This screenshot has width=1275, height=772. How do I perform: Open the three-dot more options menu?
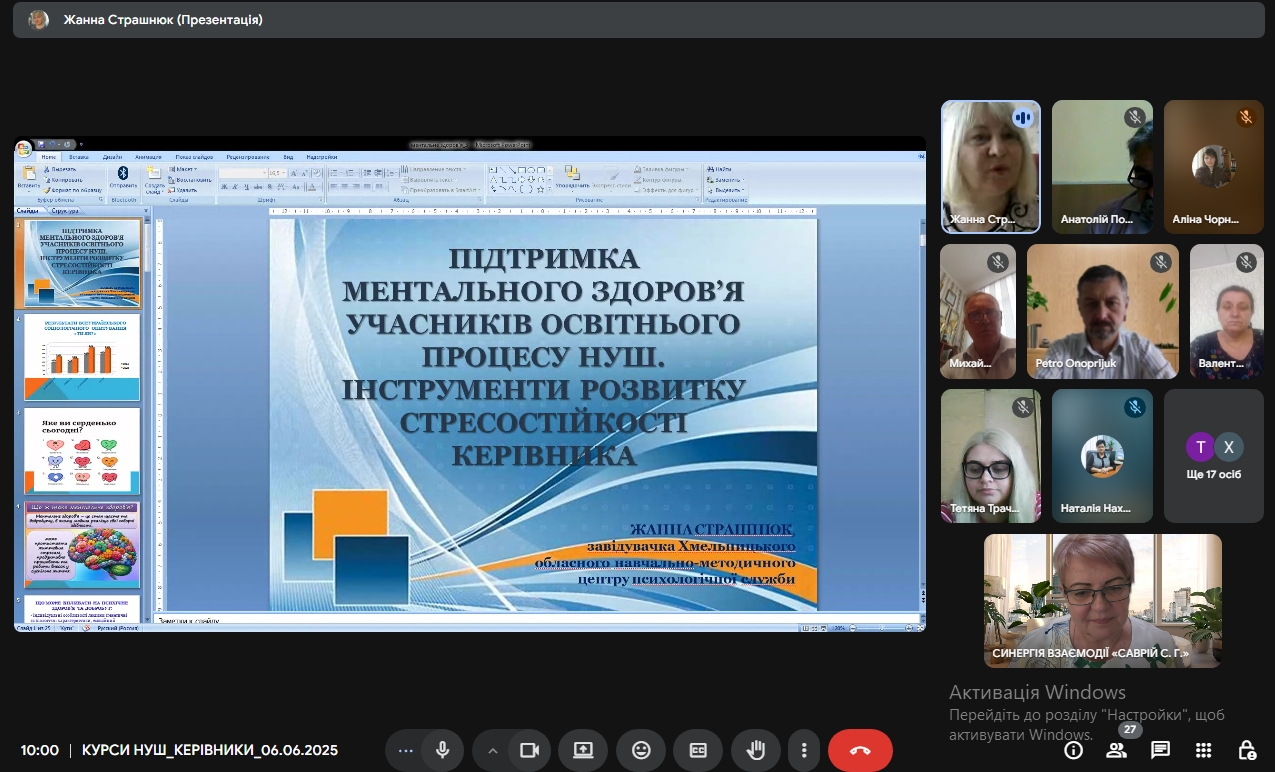tap(804, 750)
